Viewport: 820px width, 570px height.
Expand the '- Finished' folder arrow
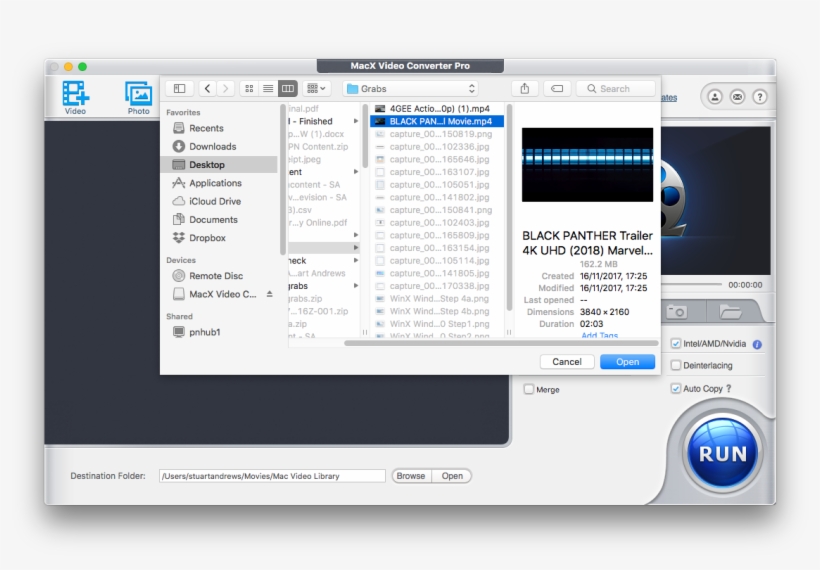[356, 121]
